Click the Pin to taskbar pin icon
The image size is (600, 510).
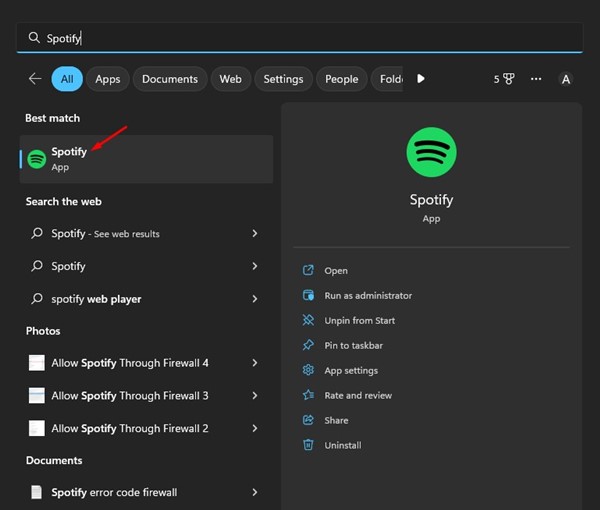pos(308,345)
